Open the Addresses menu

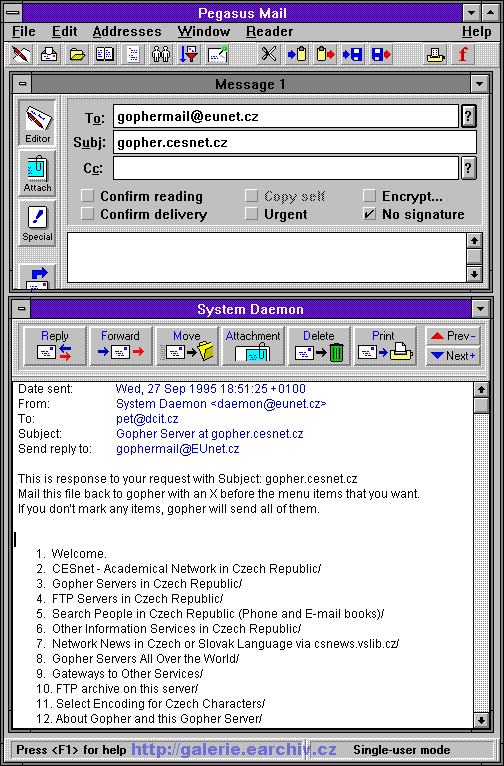pos(127,32)
